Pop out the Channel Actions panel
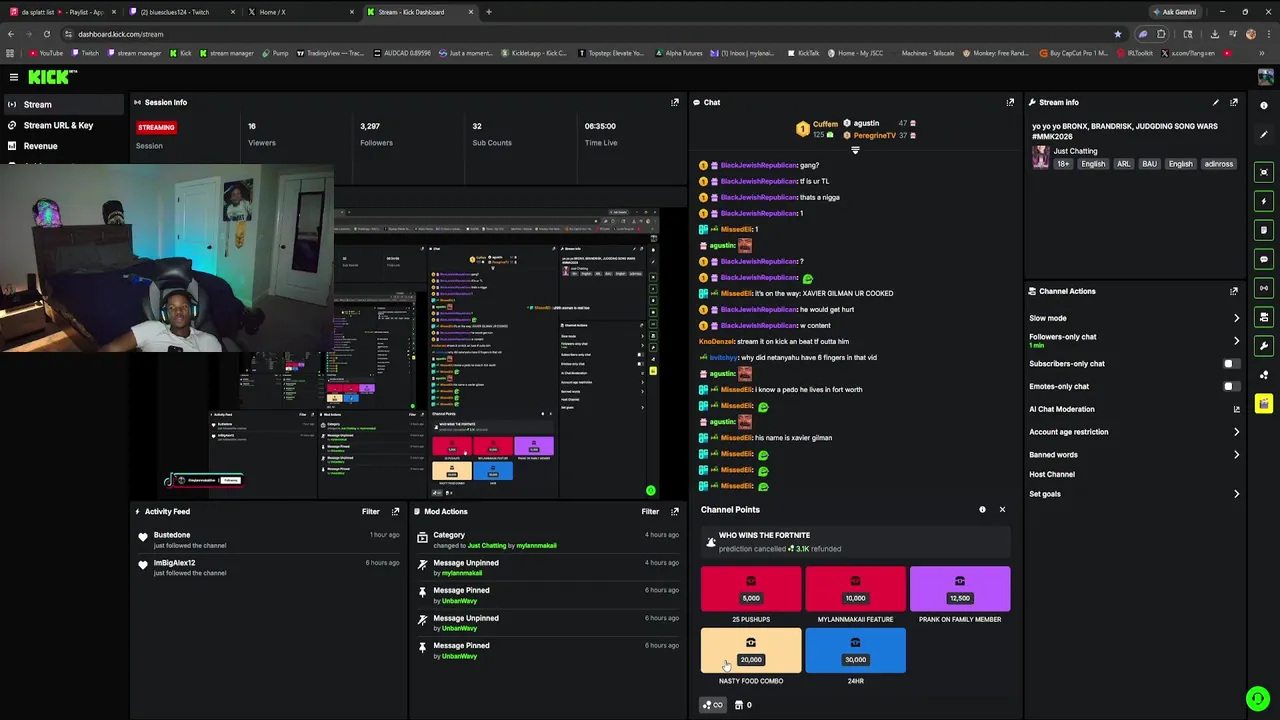This screenshot has height=720, width=1280. (1234, 291)
